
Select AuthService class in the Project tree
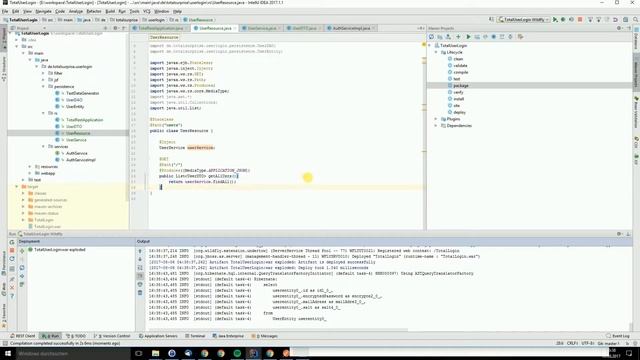point(76,153)
